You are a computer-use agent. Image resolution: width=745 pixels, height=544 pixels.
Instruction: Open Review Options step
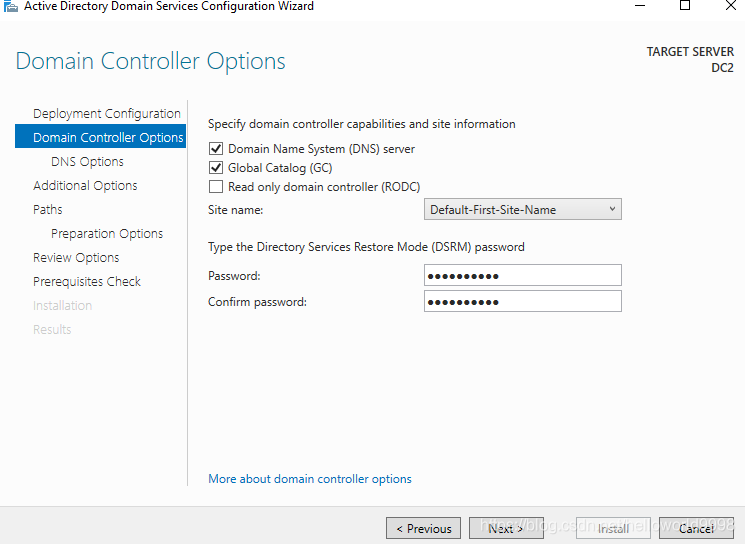[x=76, y=258]
